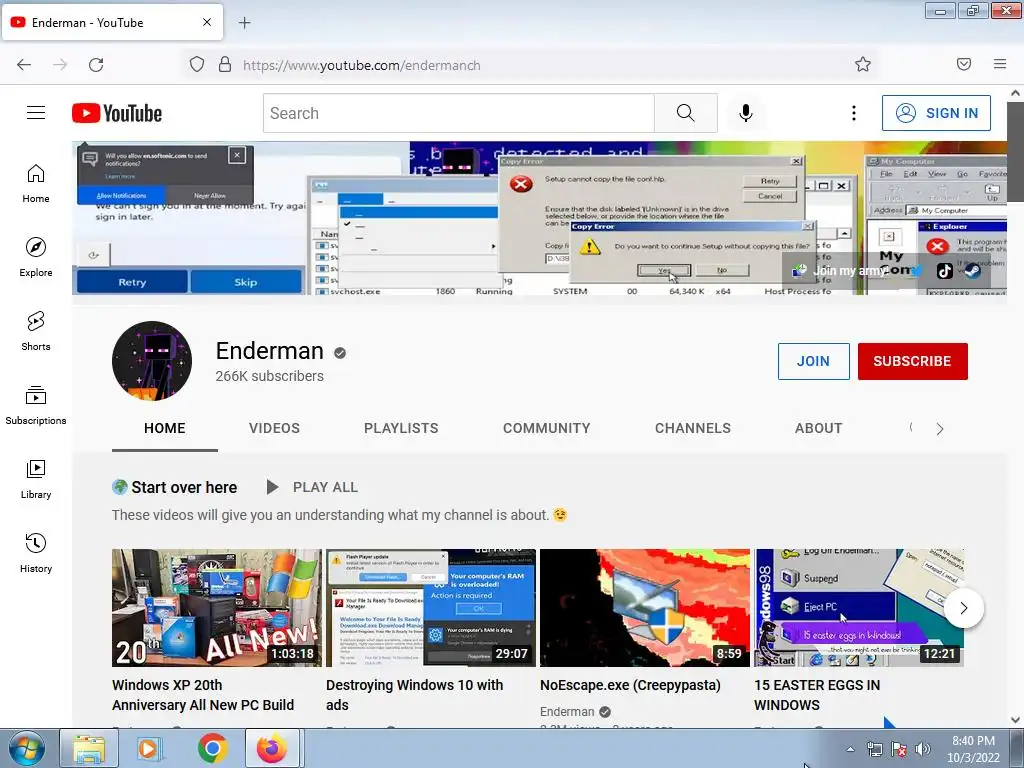Open Windows Media Player from taskbar
The height and width of the screenshot is (768, 1024).
click(150, 748)
